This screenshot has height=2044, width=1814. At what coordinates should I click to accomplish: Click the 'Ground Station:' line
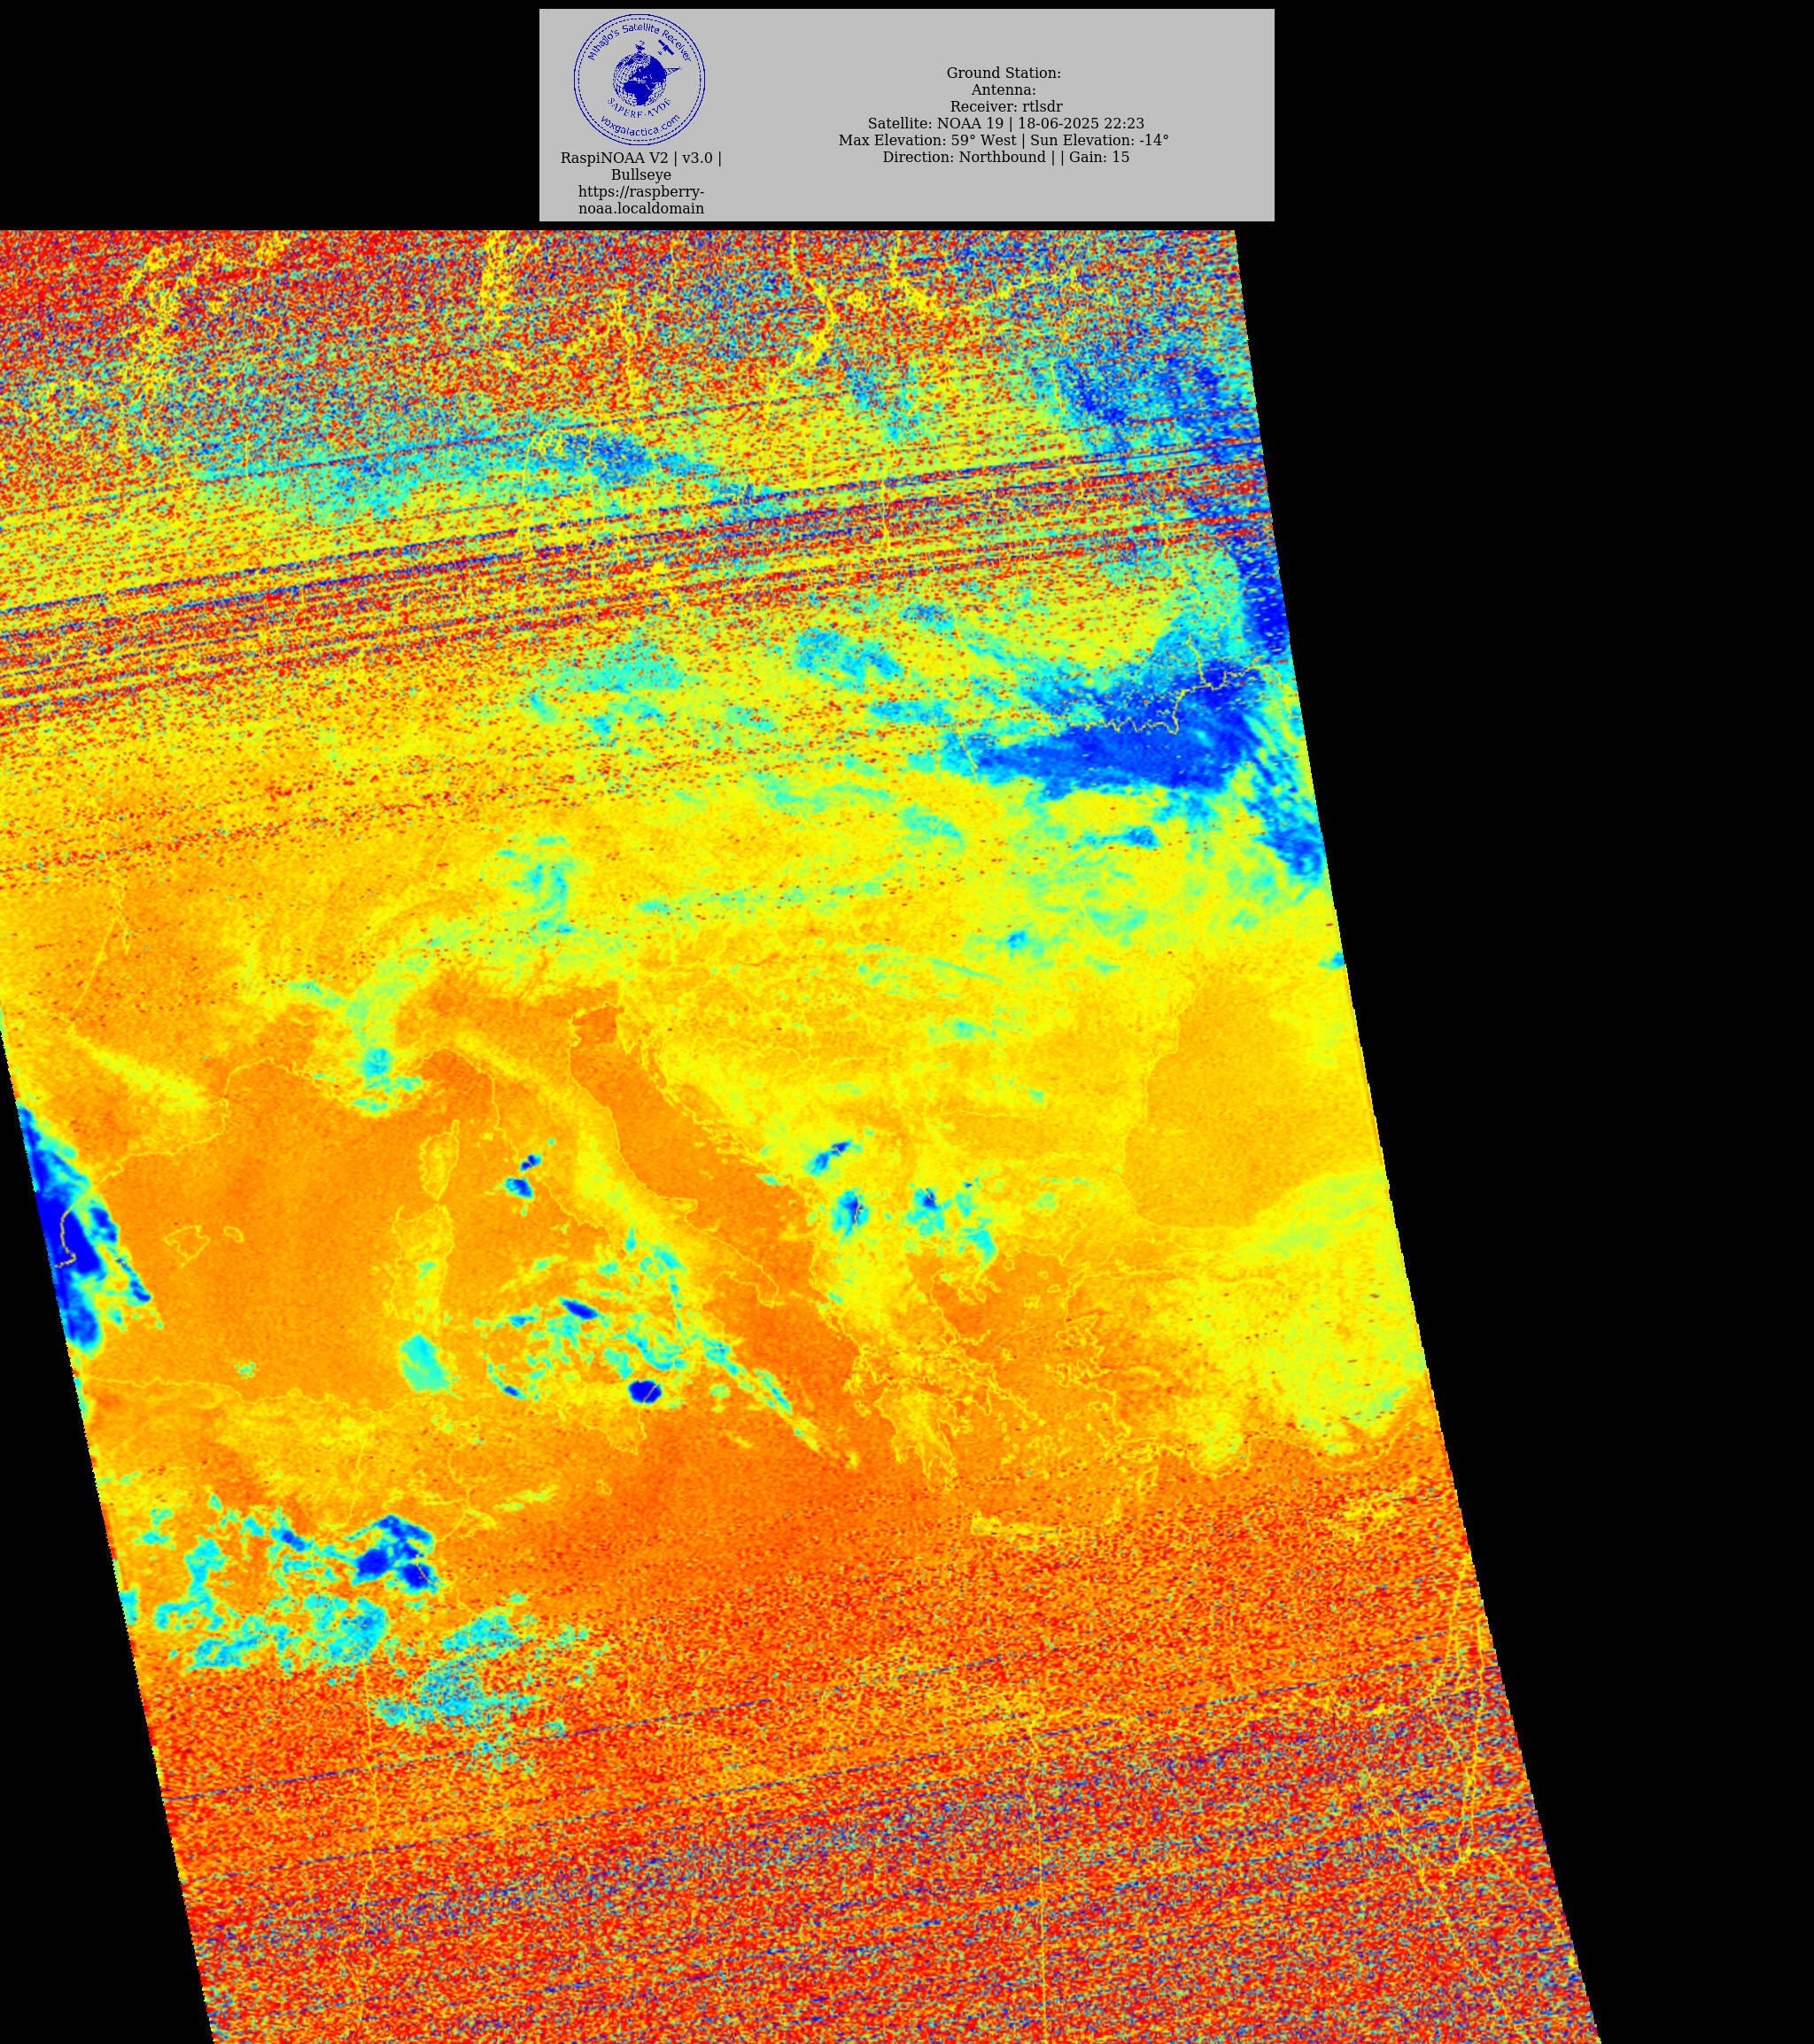(1003, 73)
